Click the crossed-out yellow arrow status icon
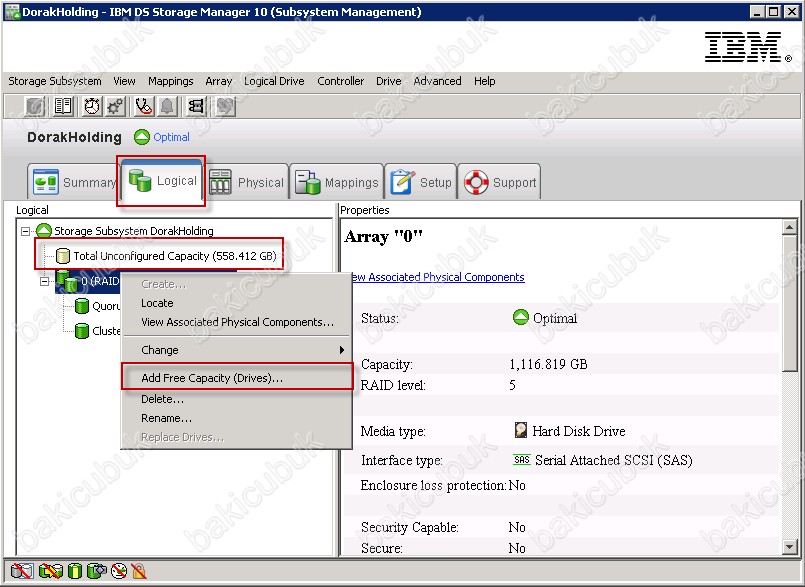The width and height of the screenshot is (805, 587). (x=50, y=571)
